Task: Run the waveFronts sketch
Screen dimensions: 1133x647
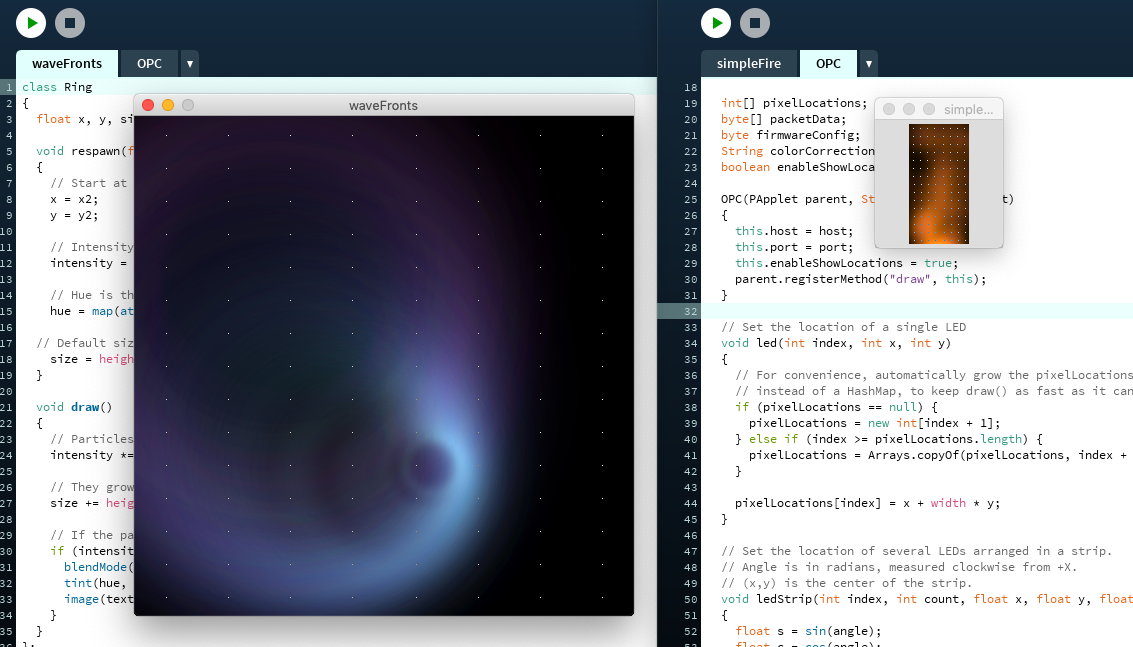Action: tap(31, 22)
